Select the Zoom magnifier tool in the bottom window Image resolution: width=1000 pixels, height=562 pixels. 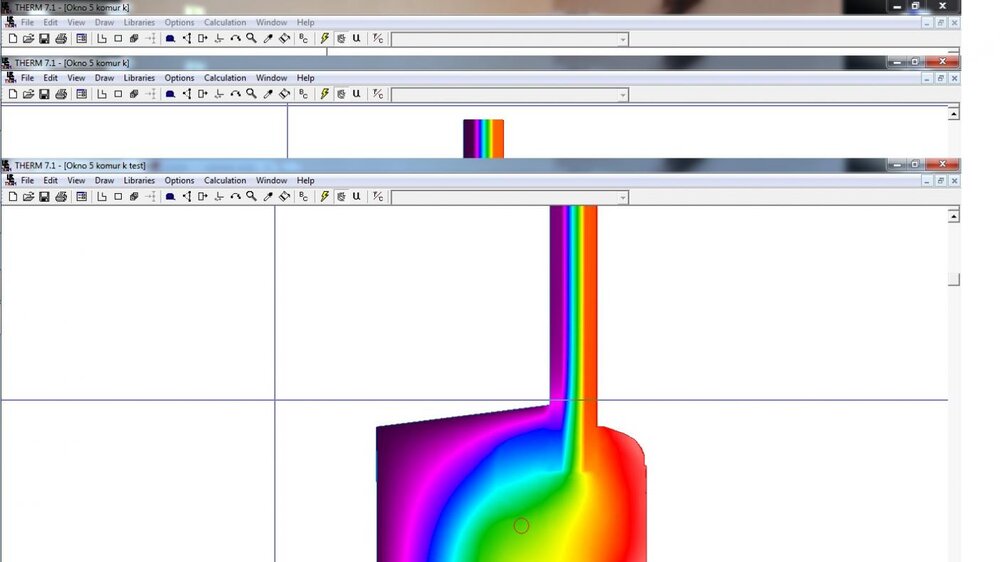point(252,197)
